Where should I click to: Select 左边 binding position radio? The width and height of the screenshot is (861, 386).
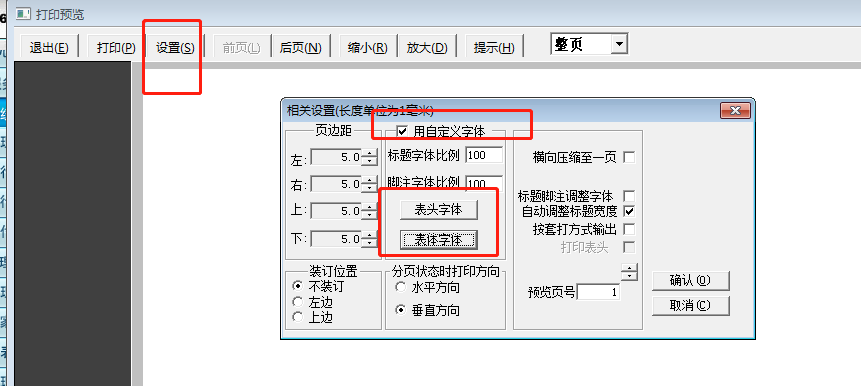pos(298,302)
